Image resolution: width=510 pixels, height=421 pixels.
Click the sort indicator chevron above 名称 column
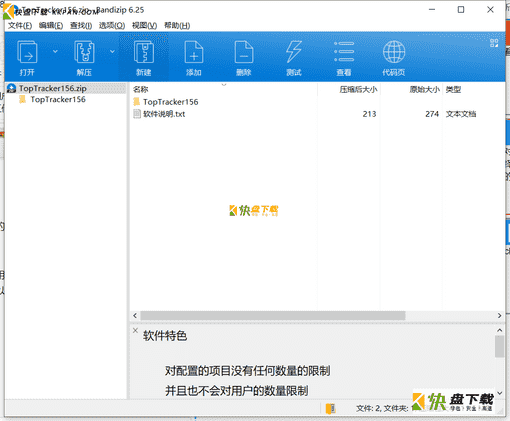[224, 84]
